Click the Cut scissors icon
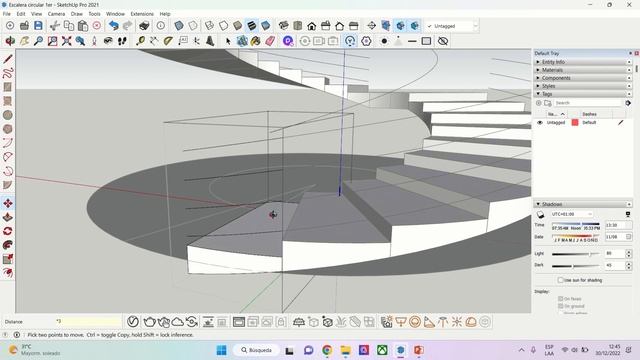Screen dimensions: 640x360 tap(55, 26)
